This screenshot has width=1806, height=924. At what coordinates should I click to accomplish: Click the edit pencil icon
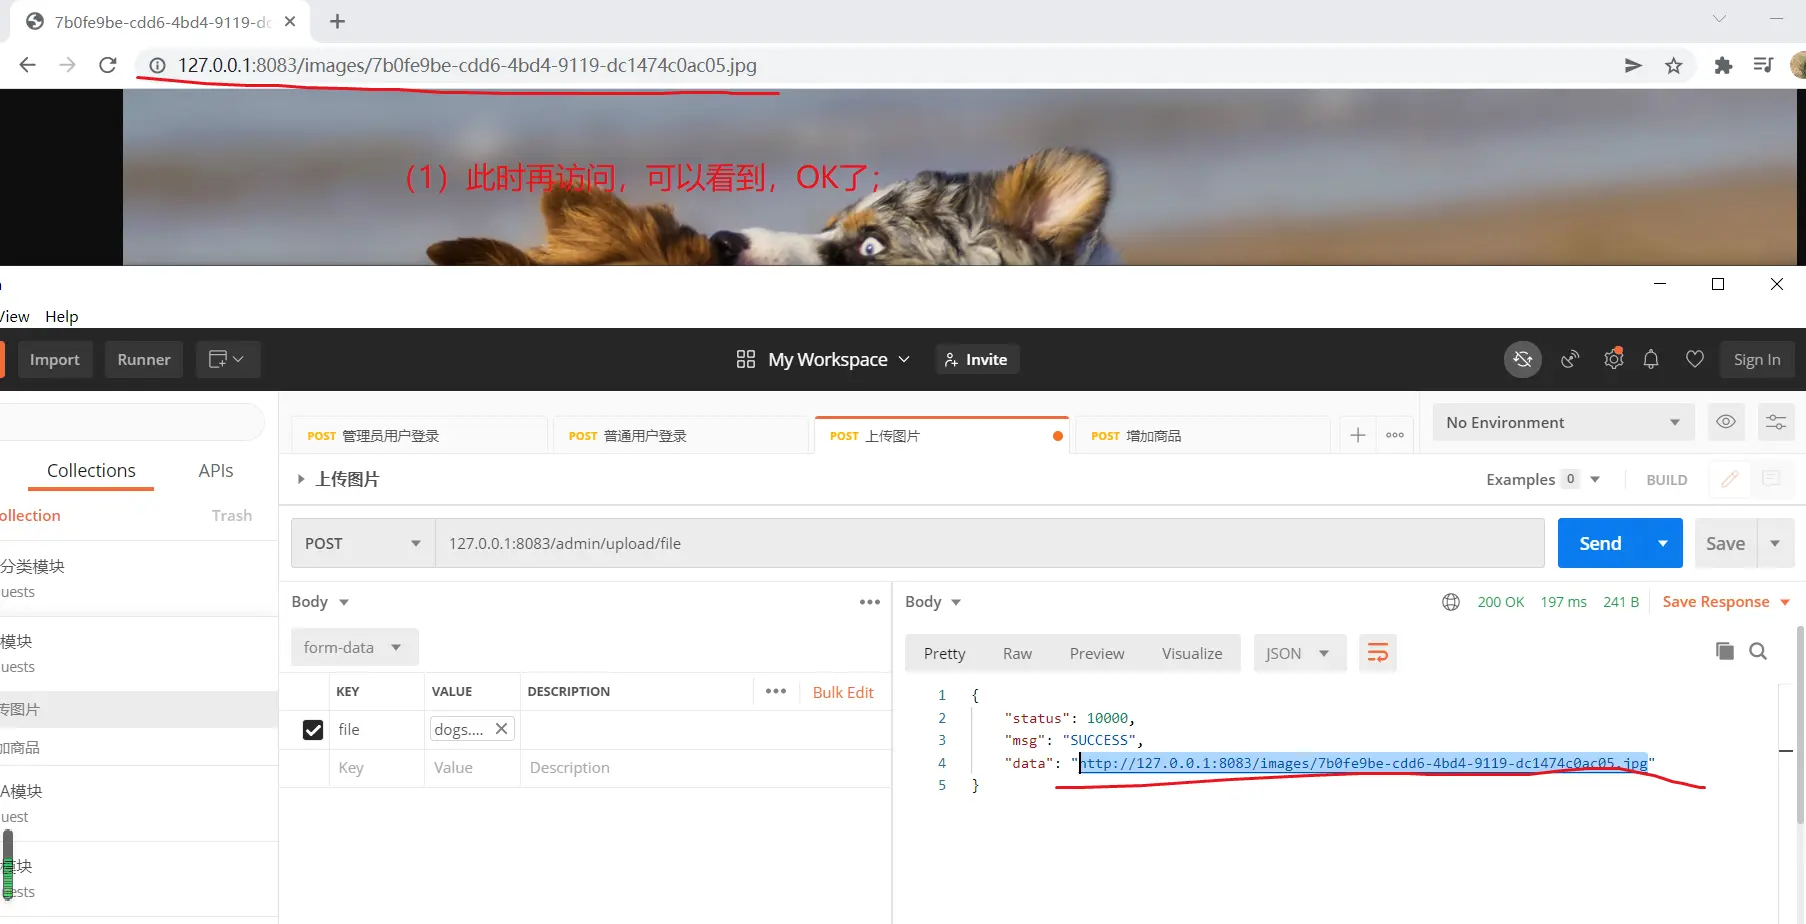click(x=1729, y=479)
